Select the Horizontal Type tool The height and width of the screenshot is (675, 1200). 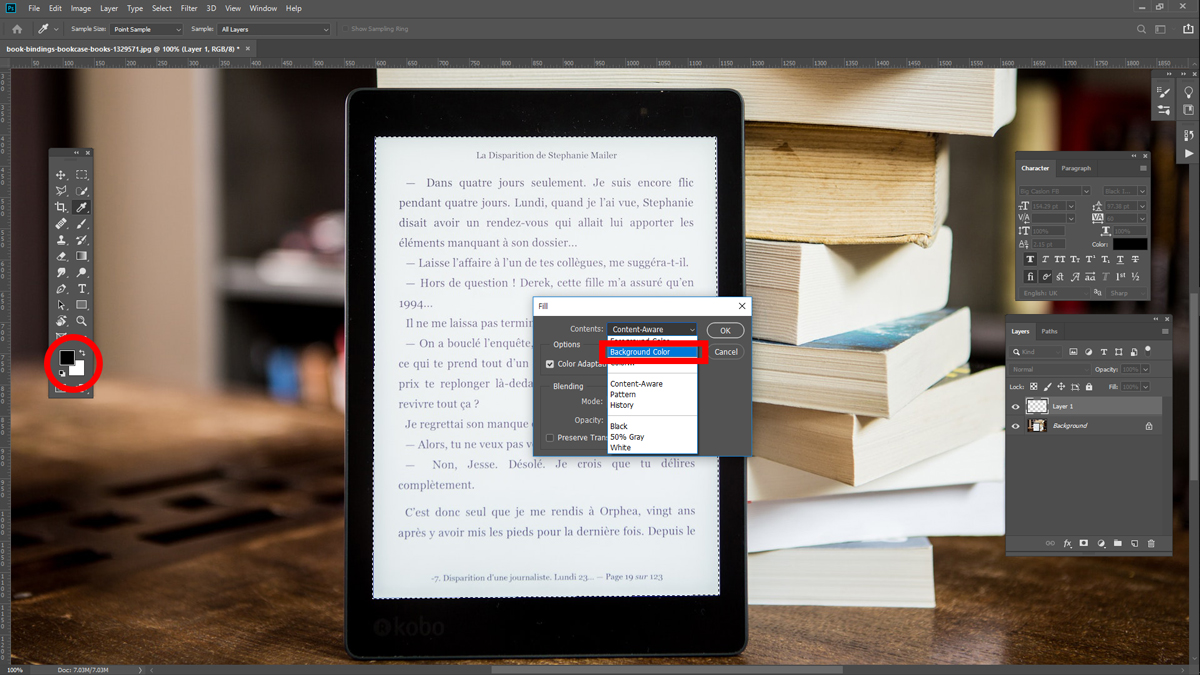[x=82, y=289]
